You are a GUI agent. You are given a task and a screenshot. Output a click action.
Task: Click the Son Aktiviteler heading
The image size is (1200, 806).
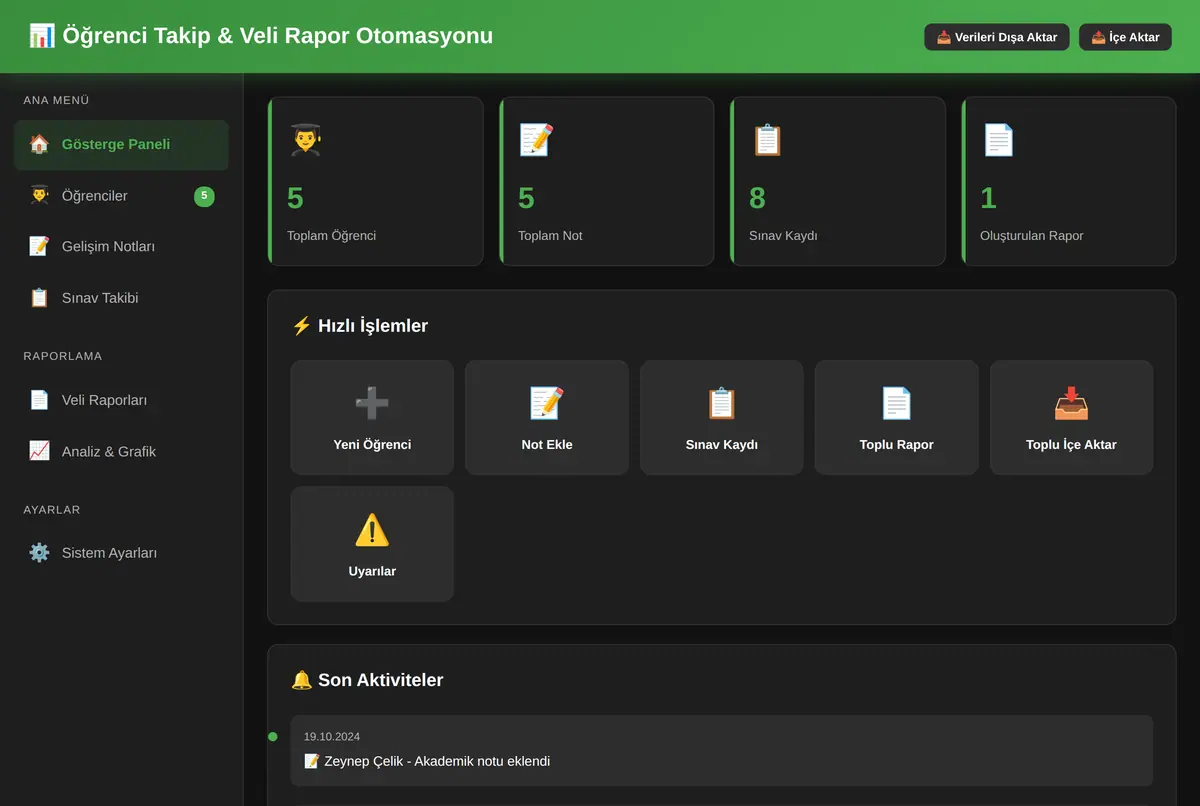coord(380,680)
